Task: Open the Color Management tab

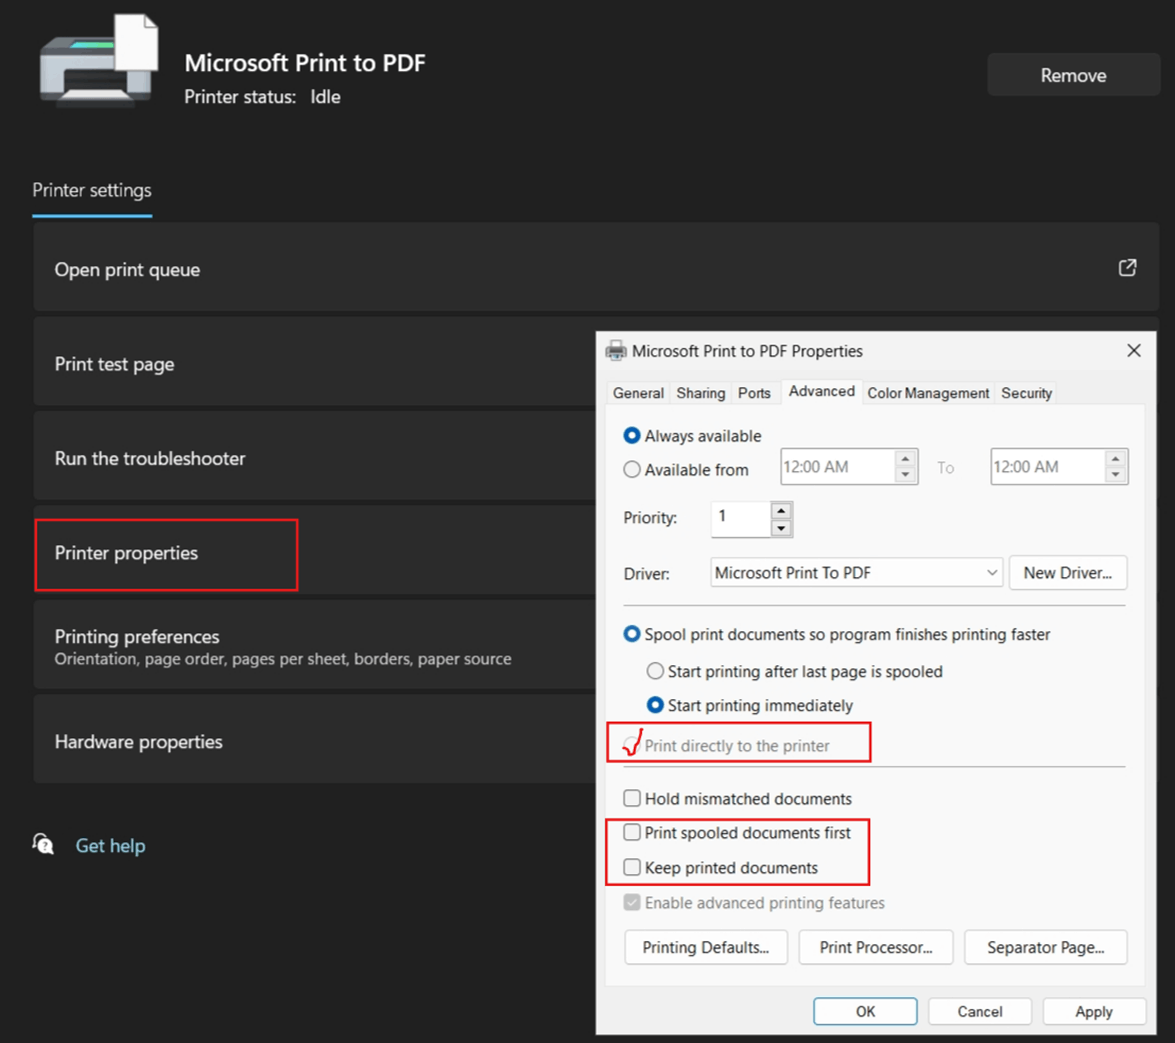Action: (x=928, y=393)
